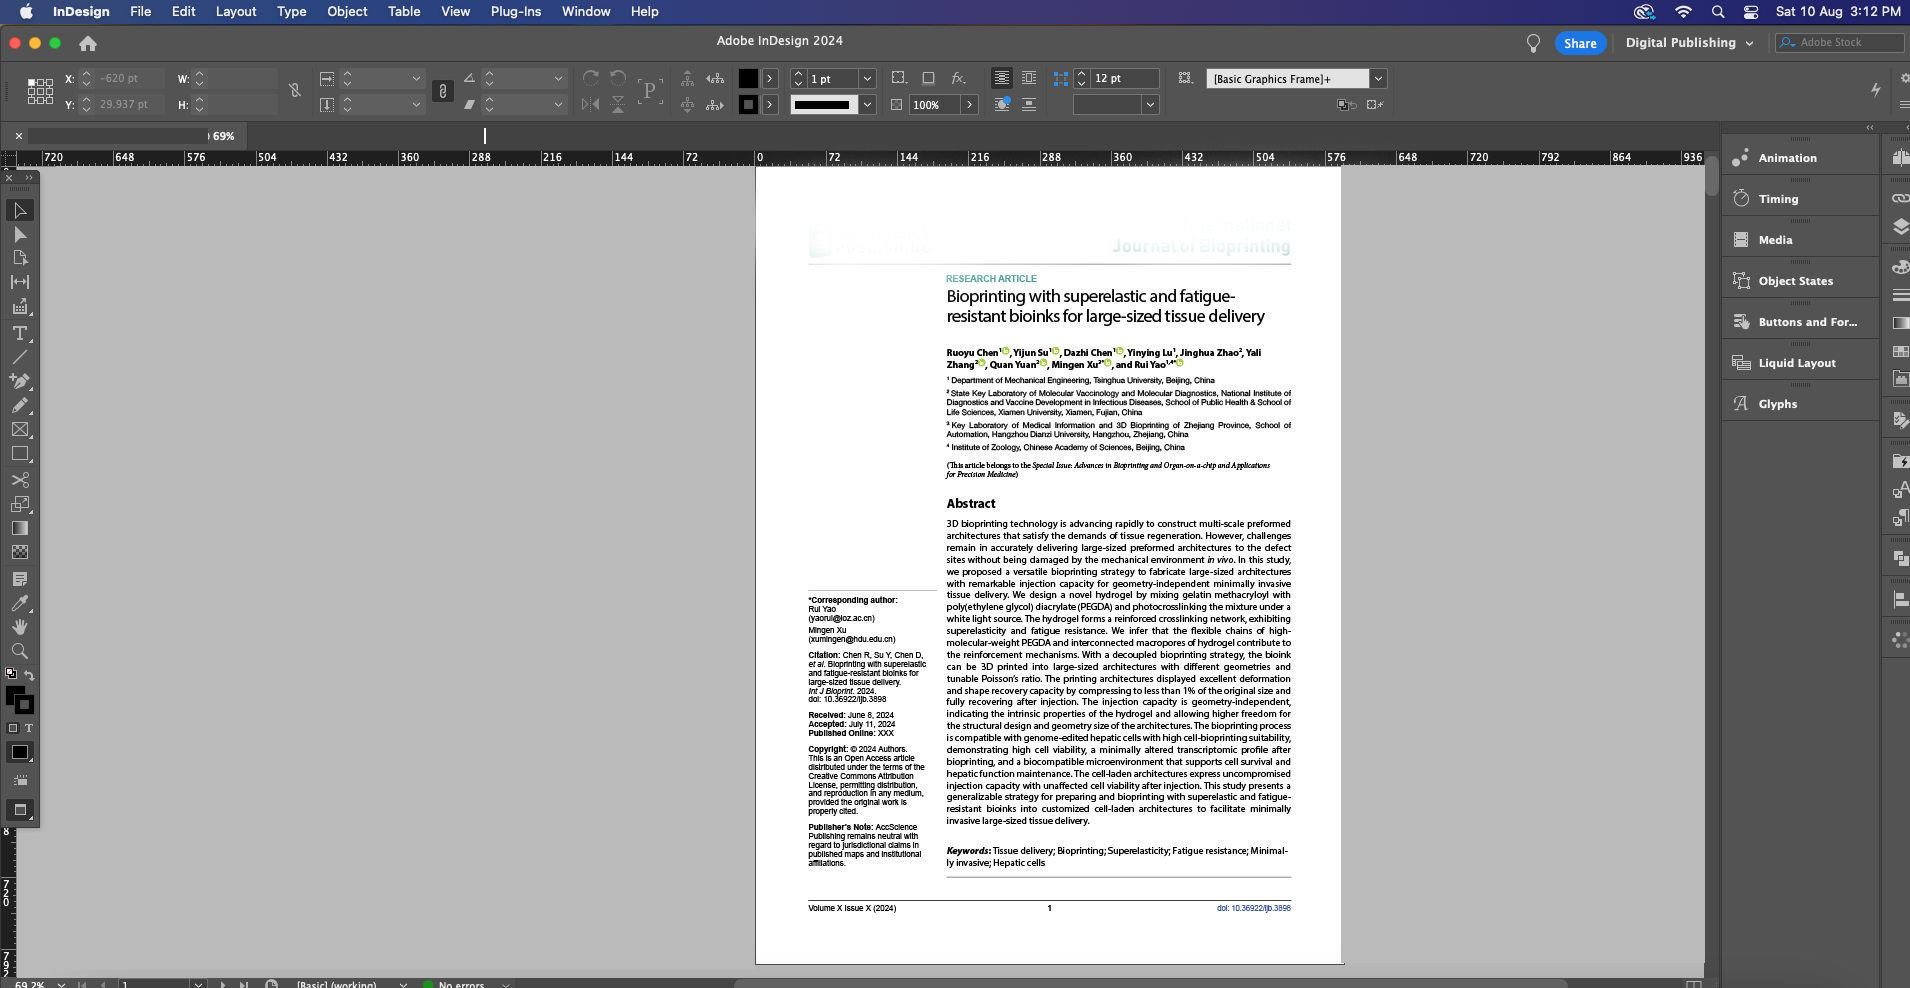Open the Plug-Ins menu
The width and height of the screenshot is (1910, 988).
(515, 12)
